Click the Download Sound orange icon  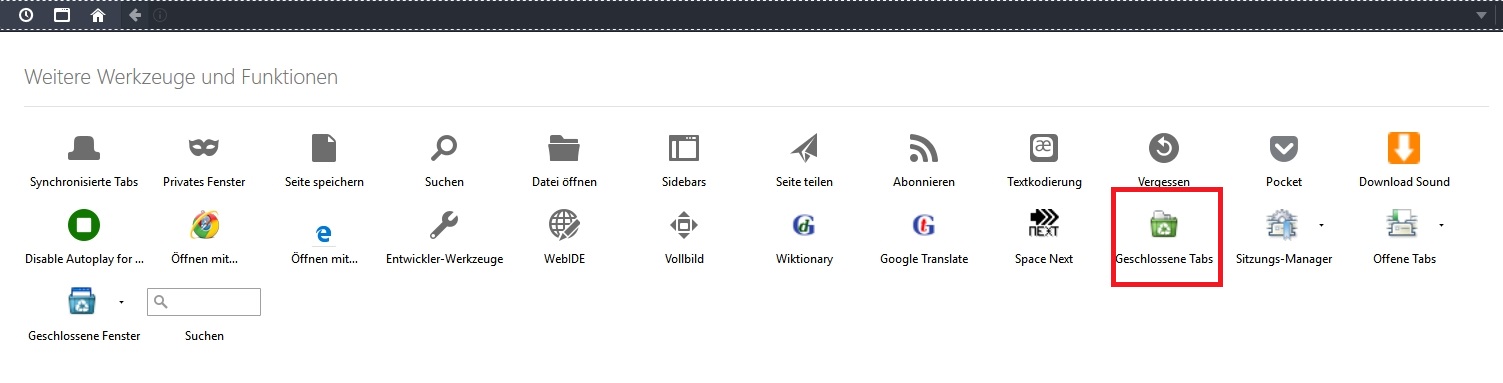[1404, 148]
